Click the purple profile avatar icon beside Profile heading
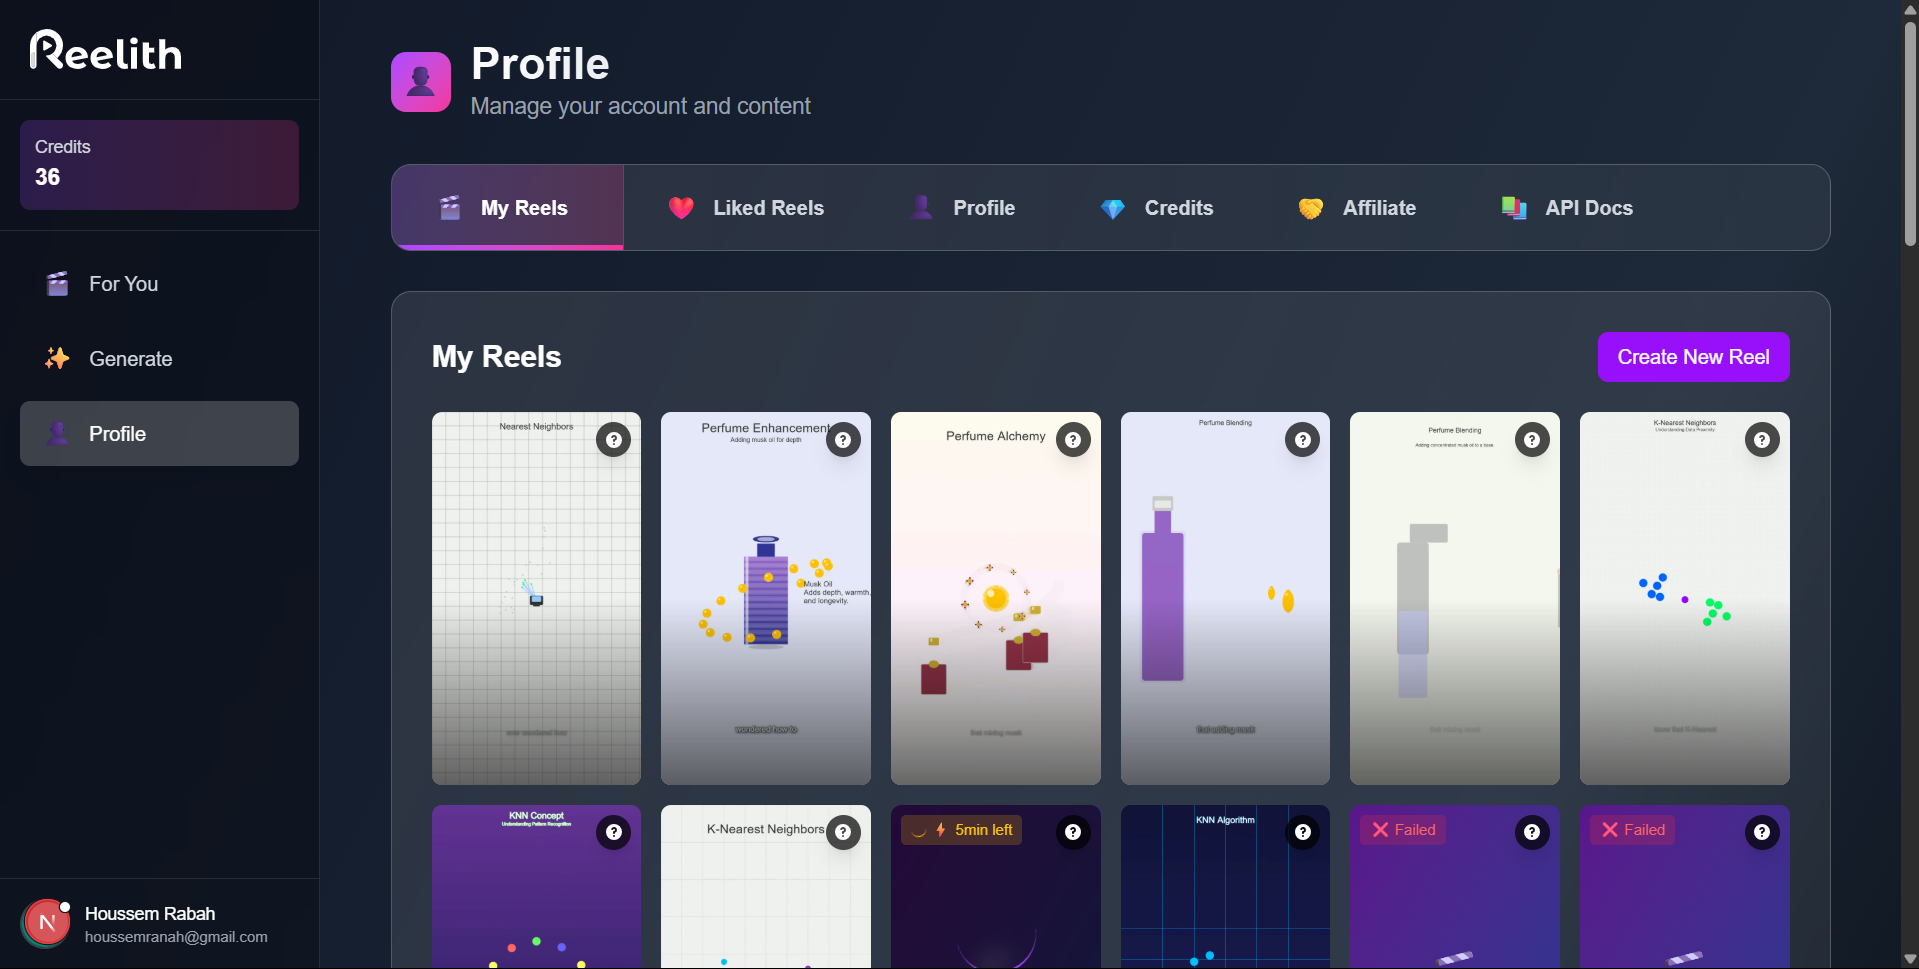This screenshot has width=1919, height=969. point(421,82)
